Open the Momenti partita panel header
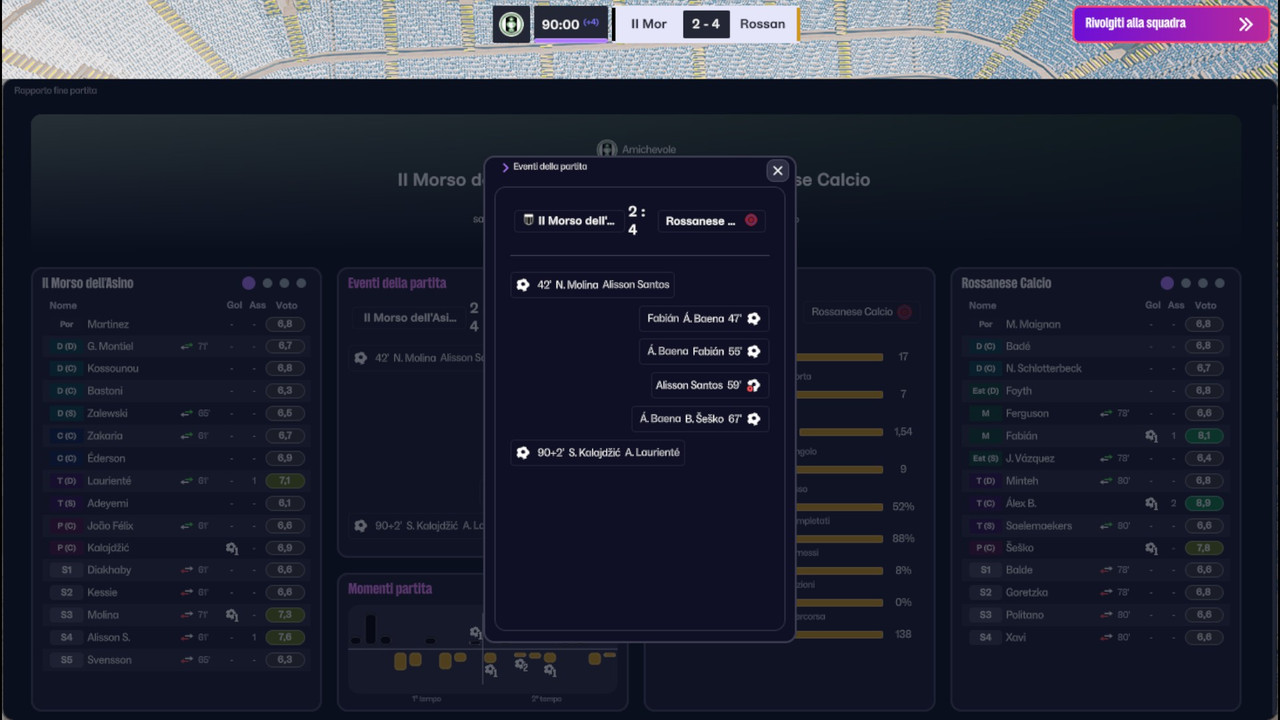The height and width of the screenshot is (720, 1280). tap(390, 589)
